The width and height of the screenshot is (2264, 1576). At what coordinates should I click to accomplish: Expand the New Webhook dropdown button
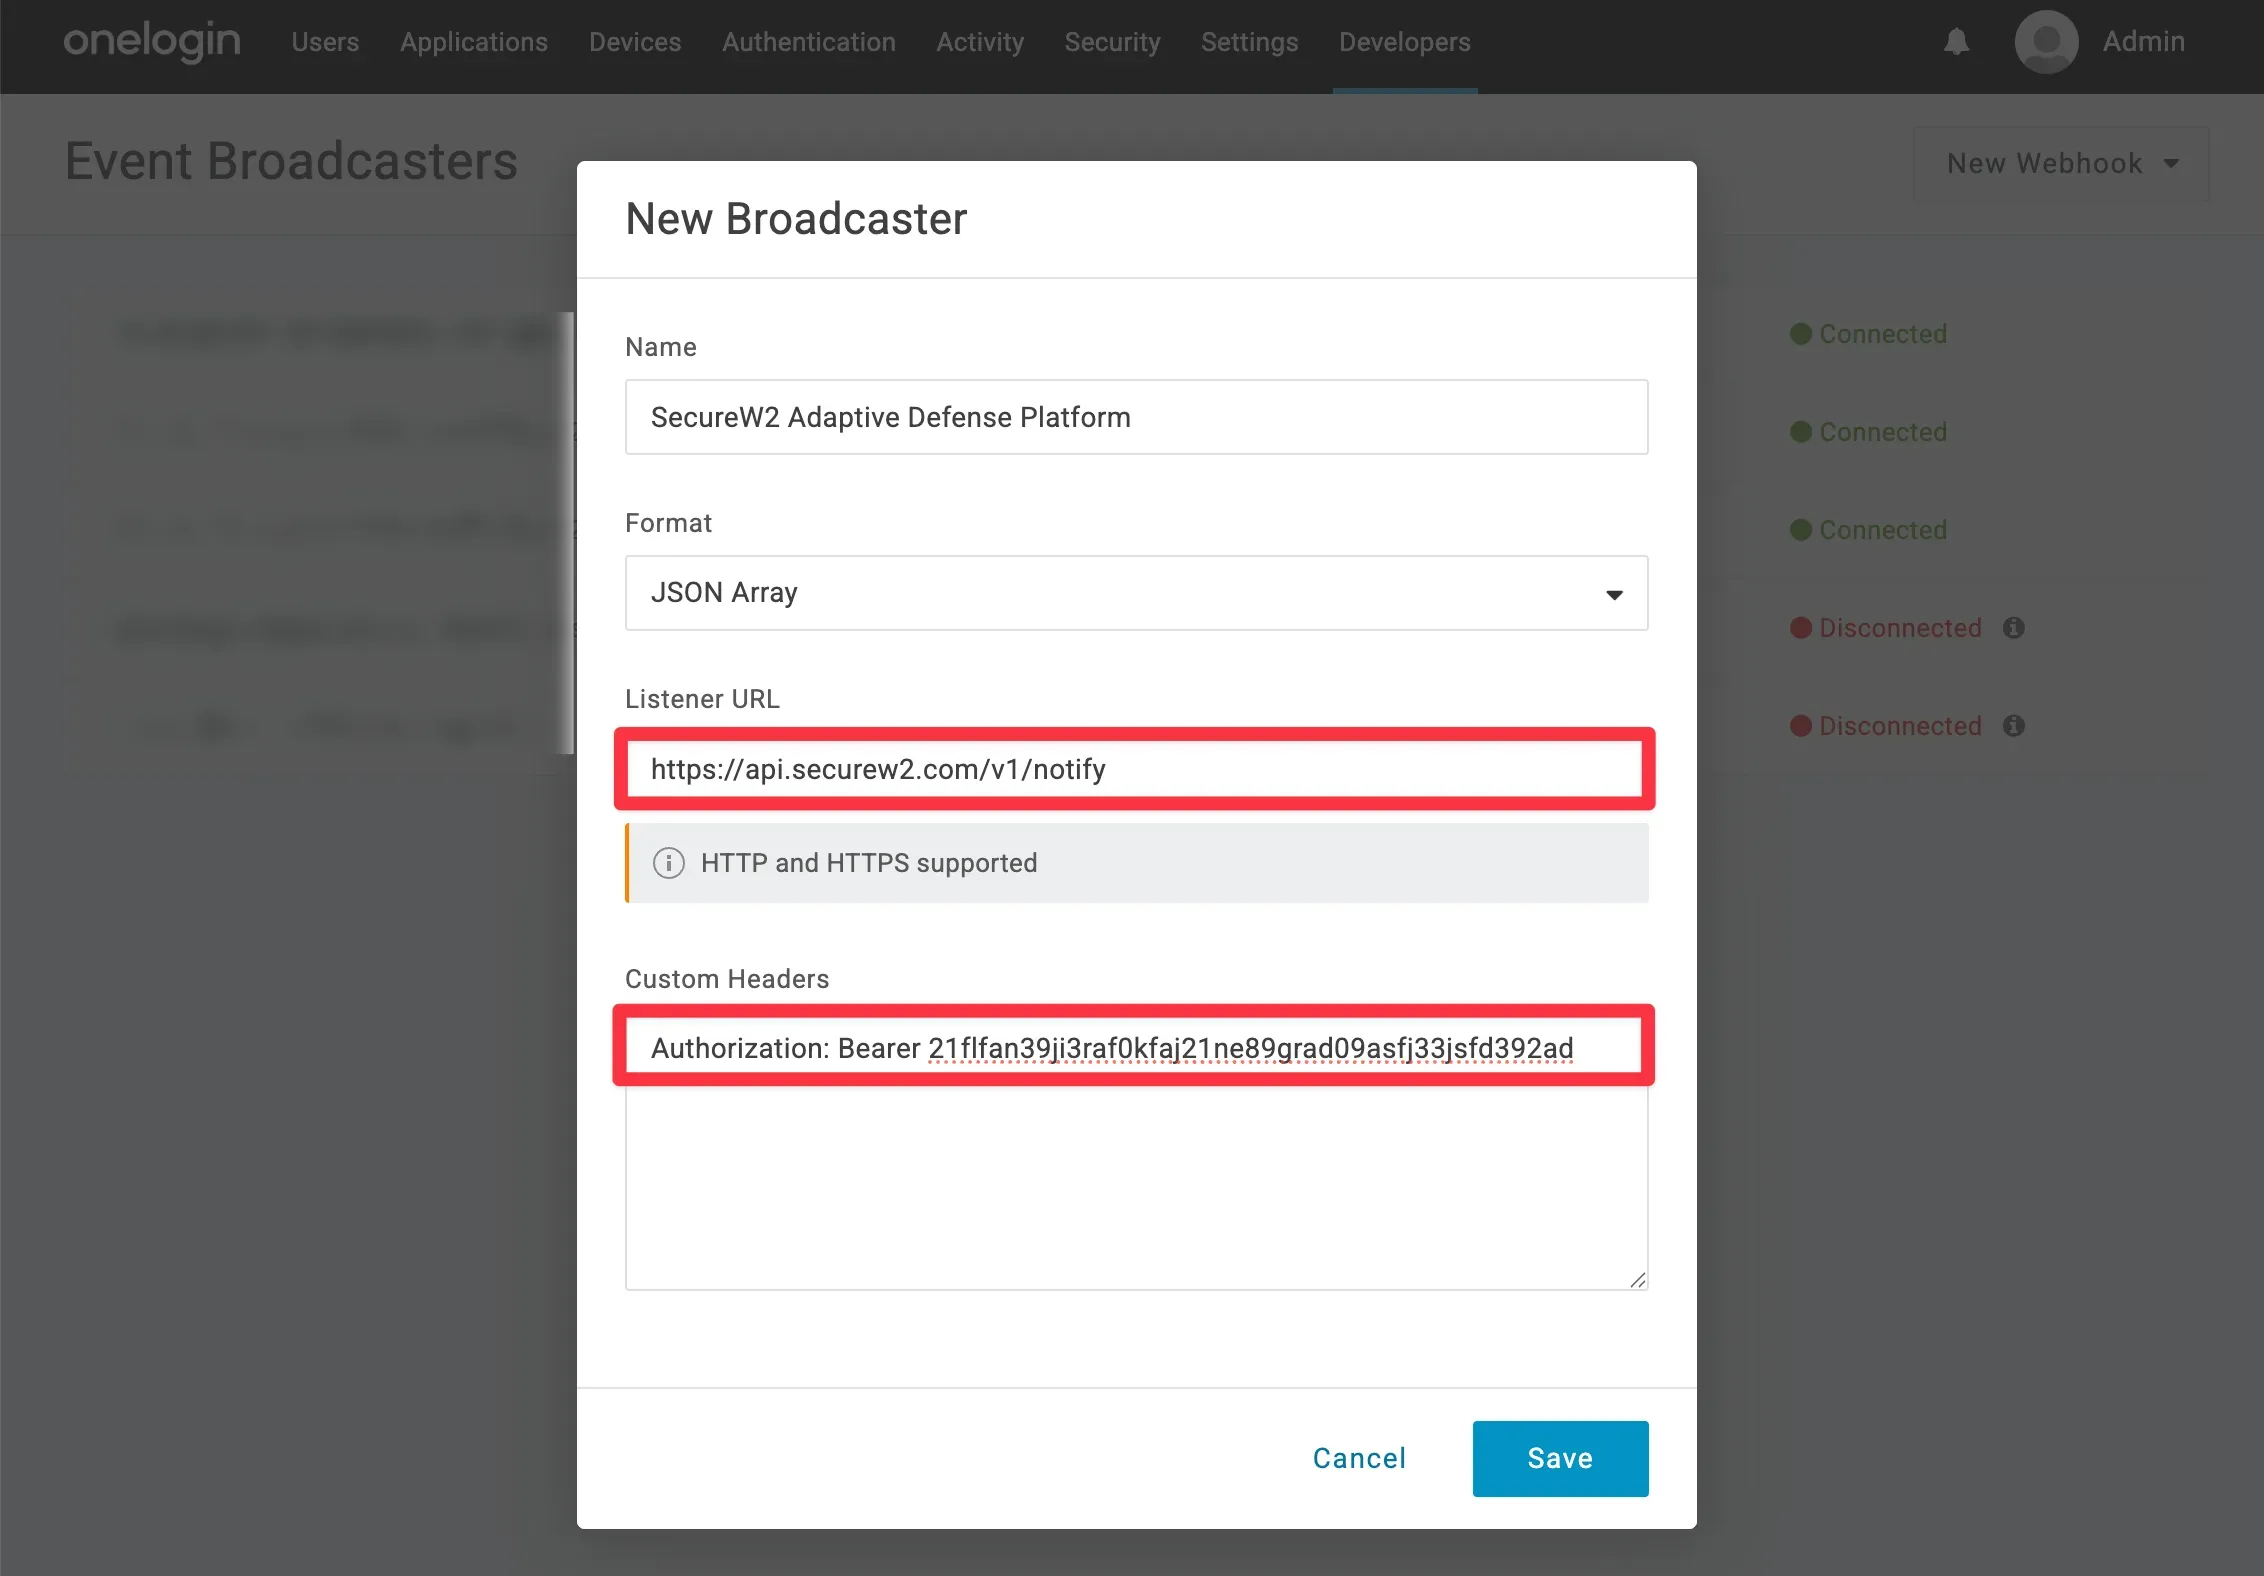(x=2060, y=163)
